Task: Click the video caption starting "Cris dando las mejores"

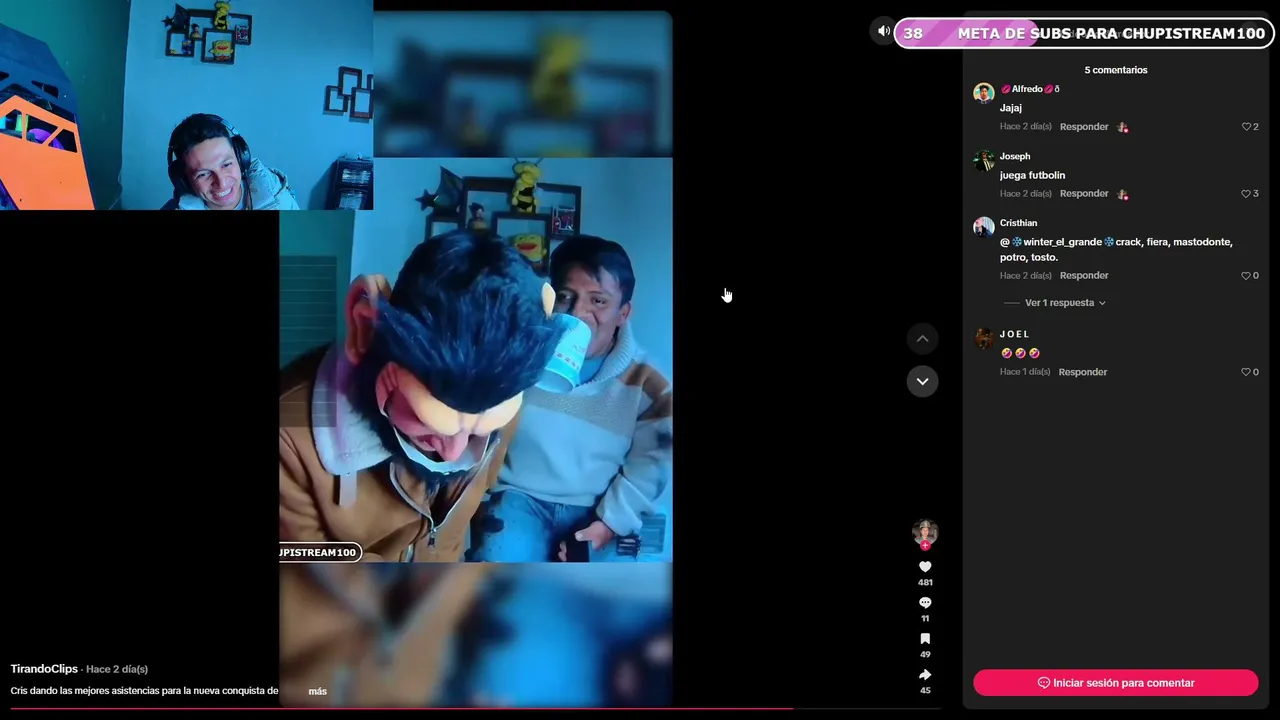Action: click(144, 691)
